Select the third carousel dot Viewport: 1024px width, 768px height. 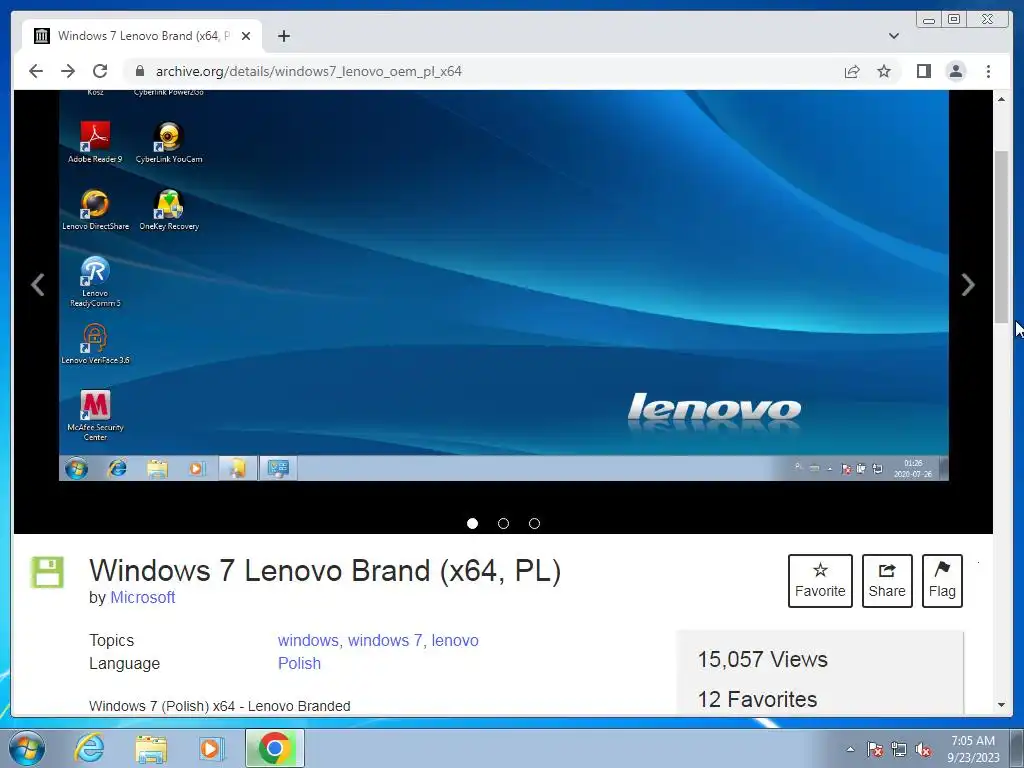click(534, 523)
